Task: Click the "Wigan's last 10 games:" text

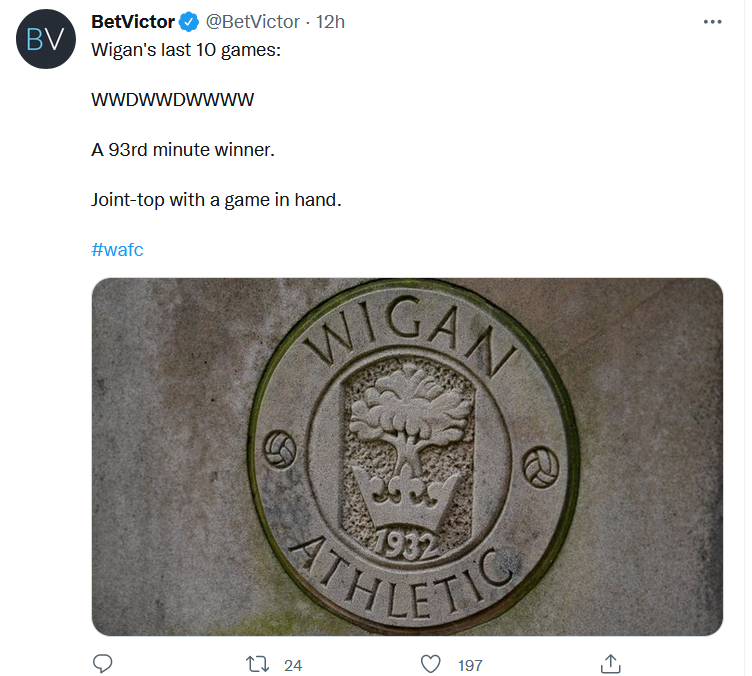Action: coord(187,48)
